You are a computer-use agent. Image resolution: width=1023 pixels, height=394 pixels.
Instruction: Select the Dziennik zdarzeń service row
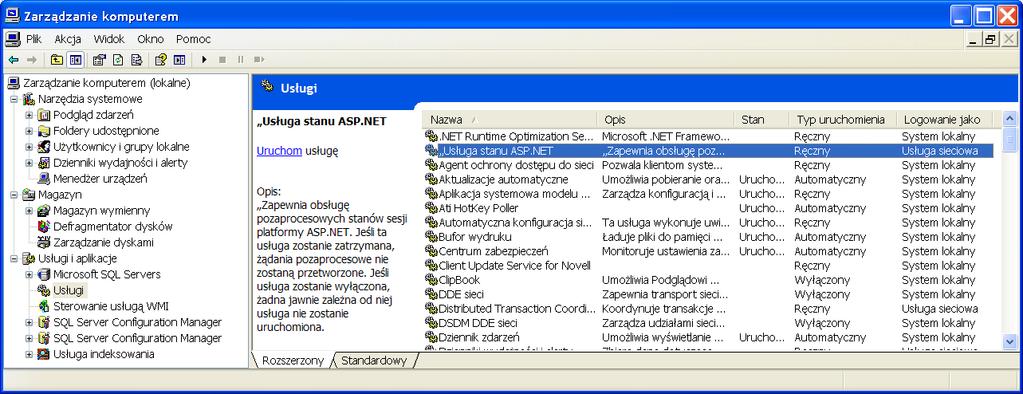click(709, 337)
